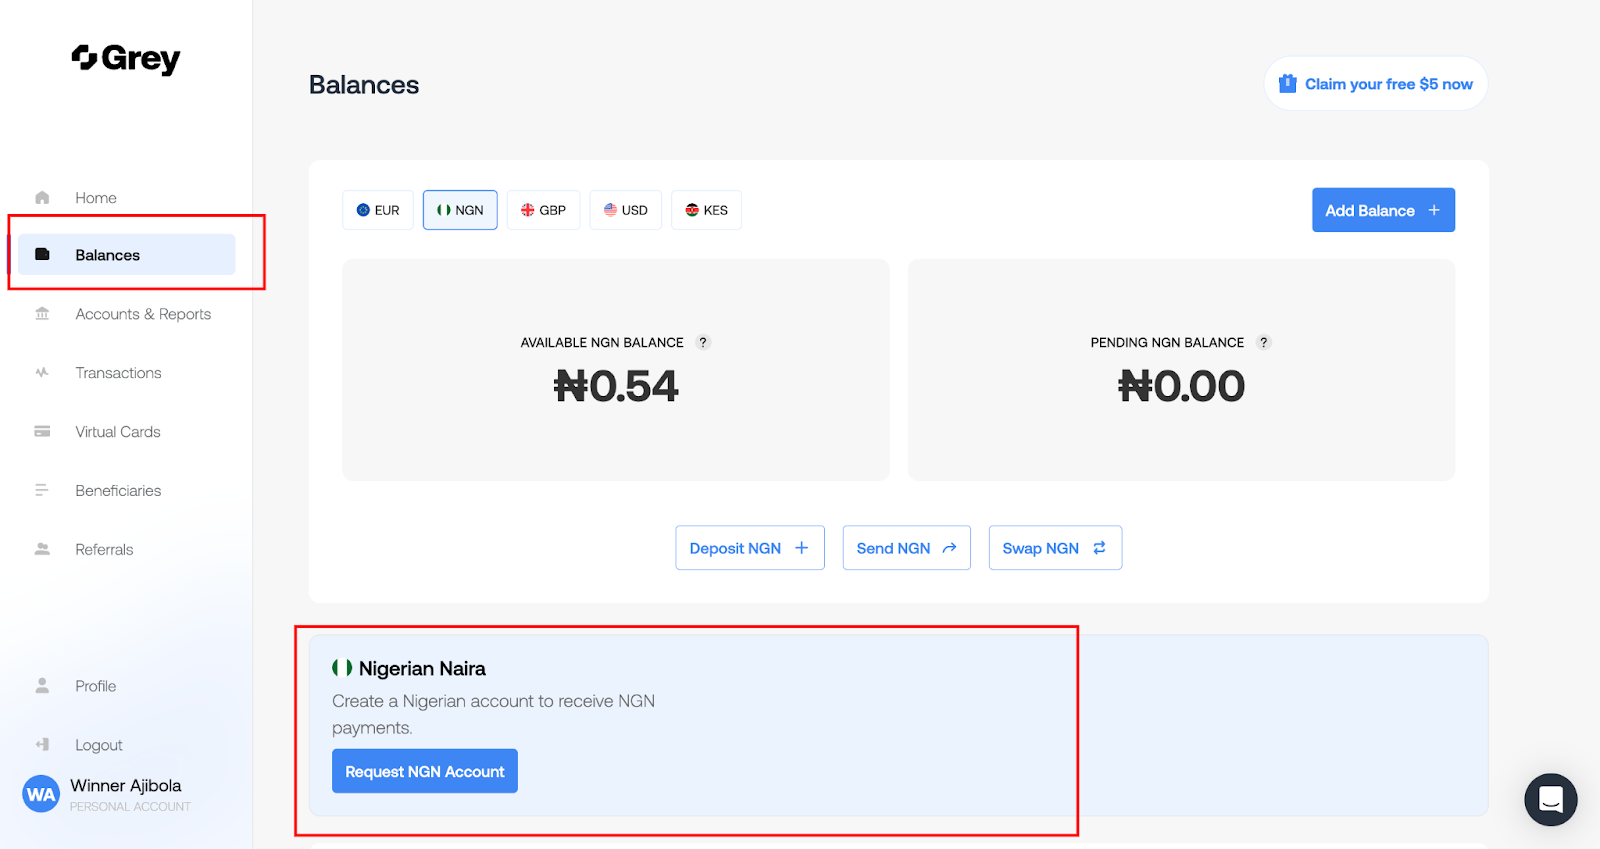This screenshot has width=1600, height=849.
Task: Click the Balances page heading
Action: 364,85
